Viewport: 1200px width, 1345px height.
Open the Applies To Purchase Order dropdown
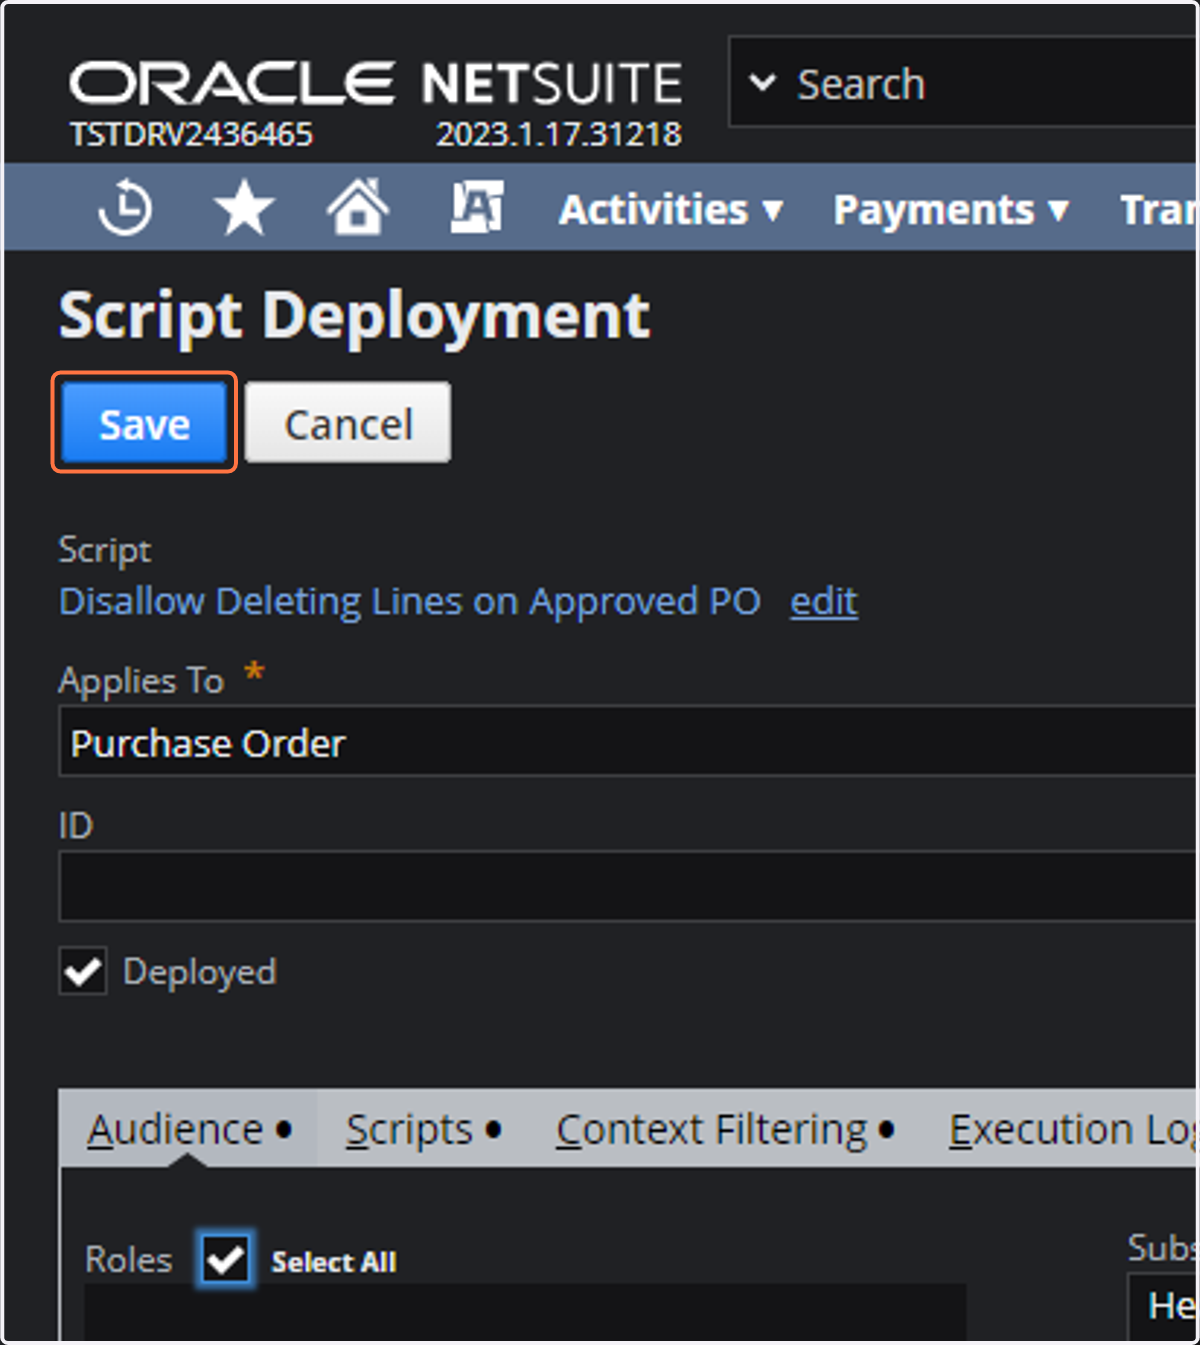coord(628,742)
